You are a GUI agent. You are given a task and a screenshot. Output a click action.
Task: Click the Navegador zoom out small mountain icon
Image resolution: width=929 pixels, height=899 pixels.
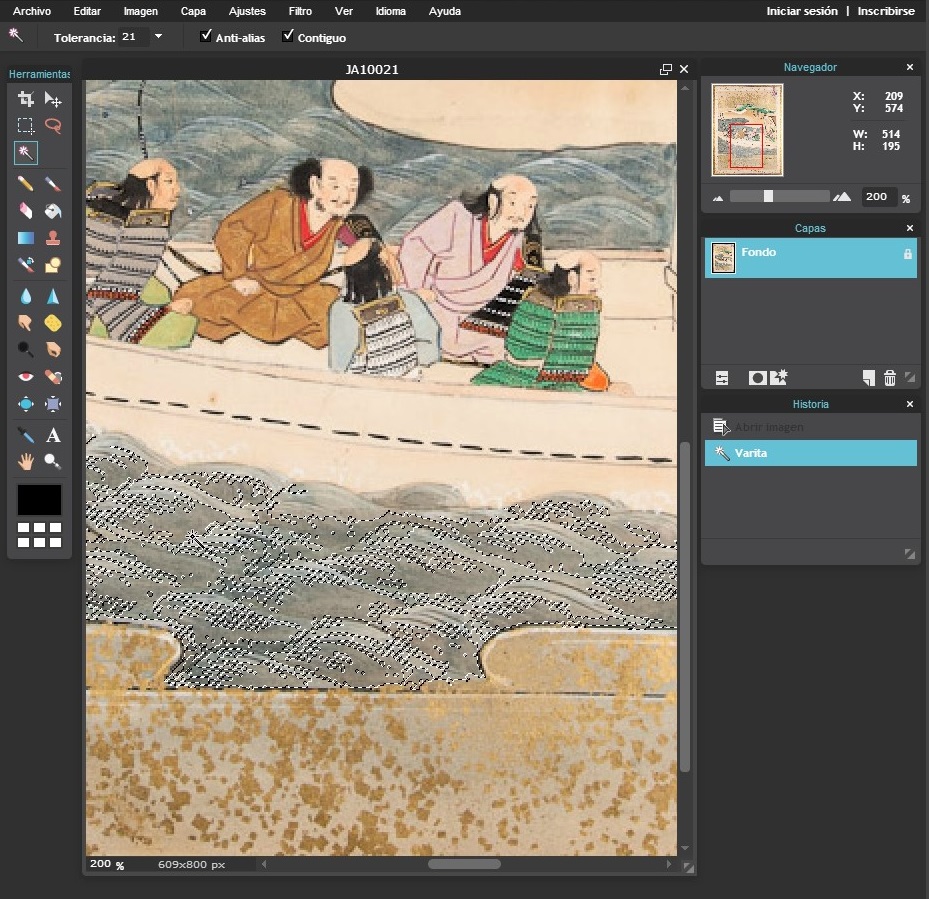(718, 198)
